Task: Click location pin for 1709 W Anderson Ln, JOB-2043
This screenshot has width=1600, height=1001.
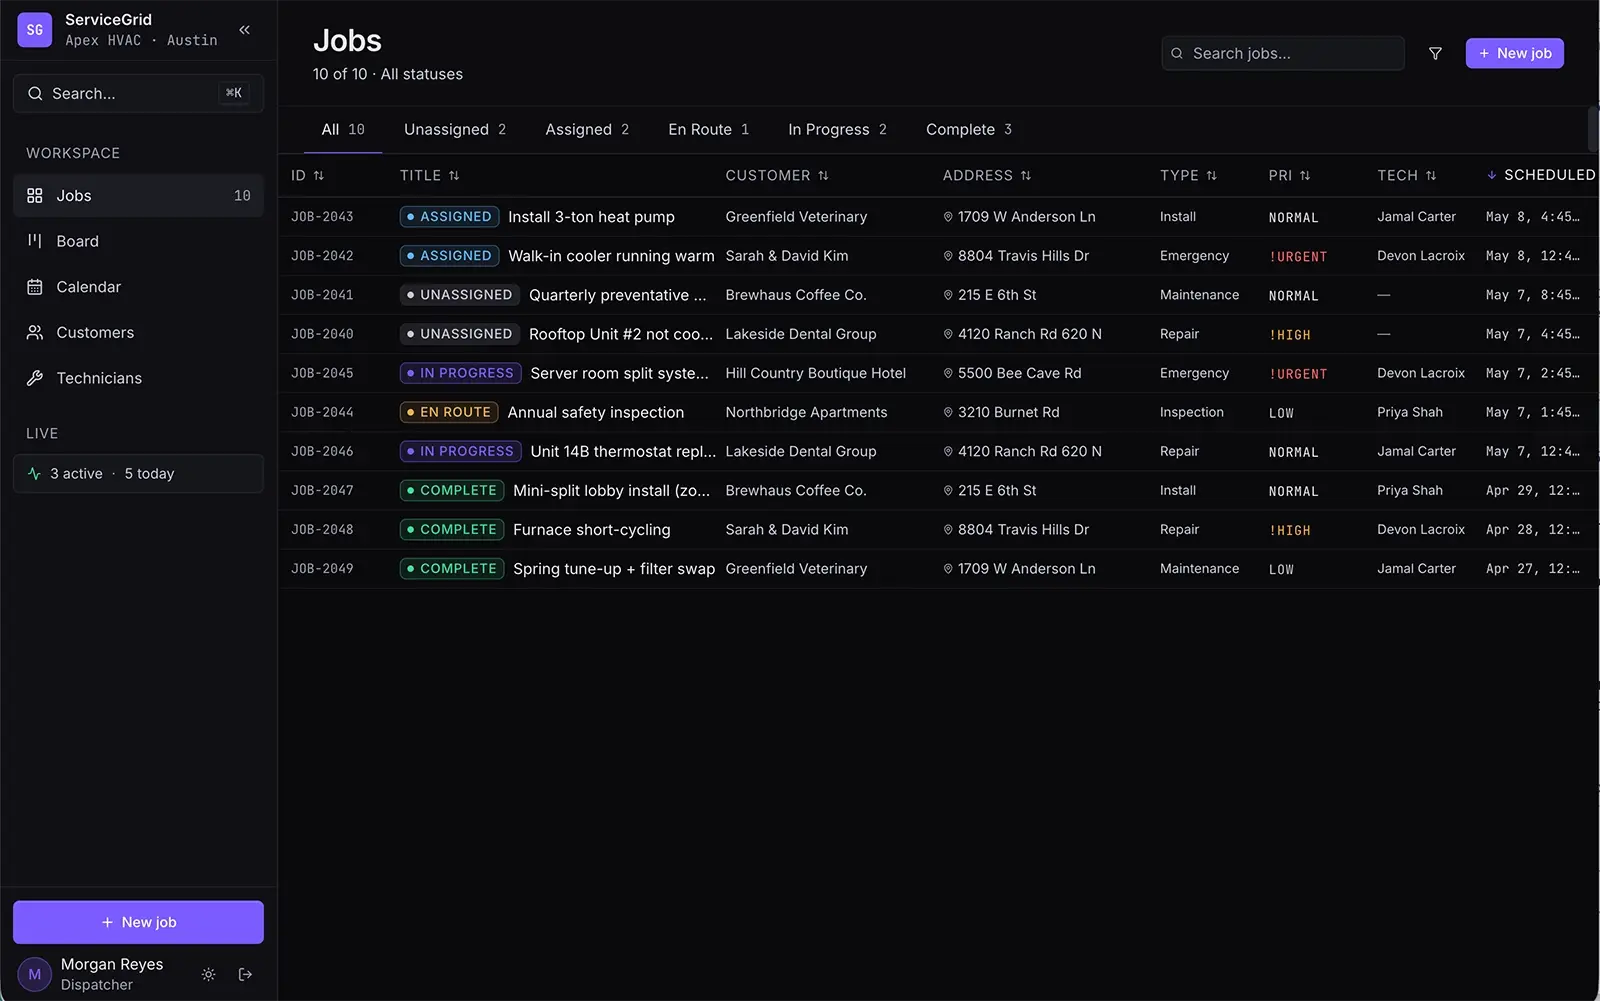Action: click(x=948, y=217)
